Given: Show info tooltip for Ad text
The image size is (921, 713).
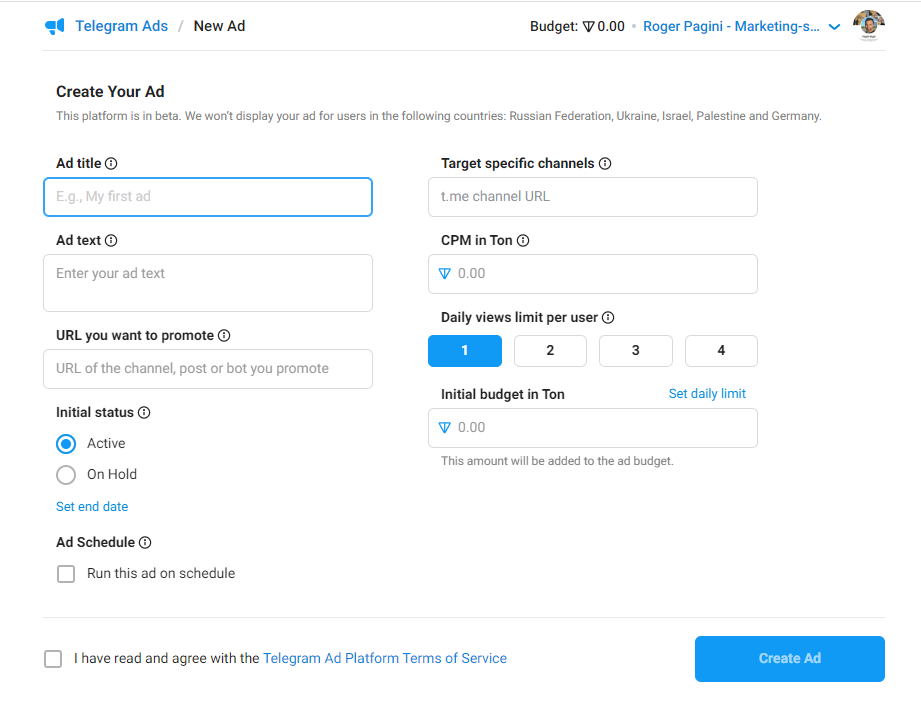Looking at the screenshot, I should (111, 240).
